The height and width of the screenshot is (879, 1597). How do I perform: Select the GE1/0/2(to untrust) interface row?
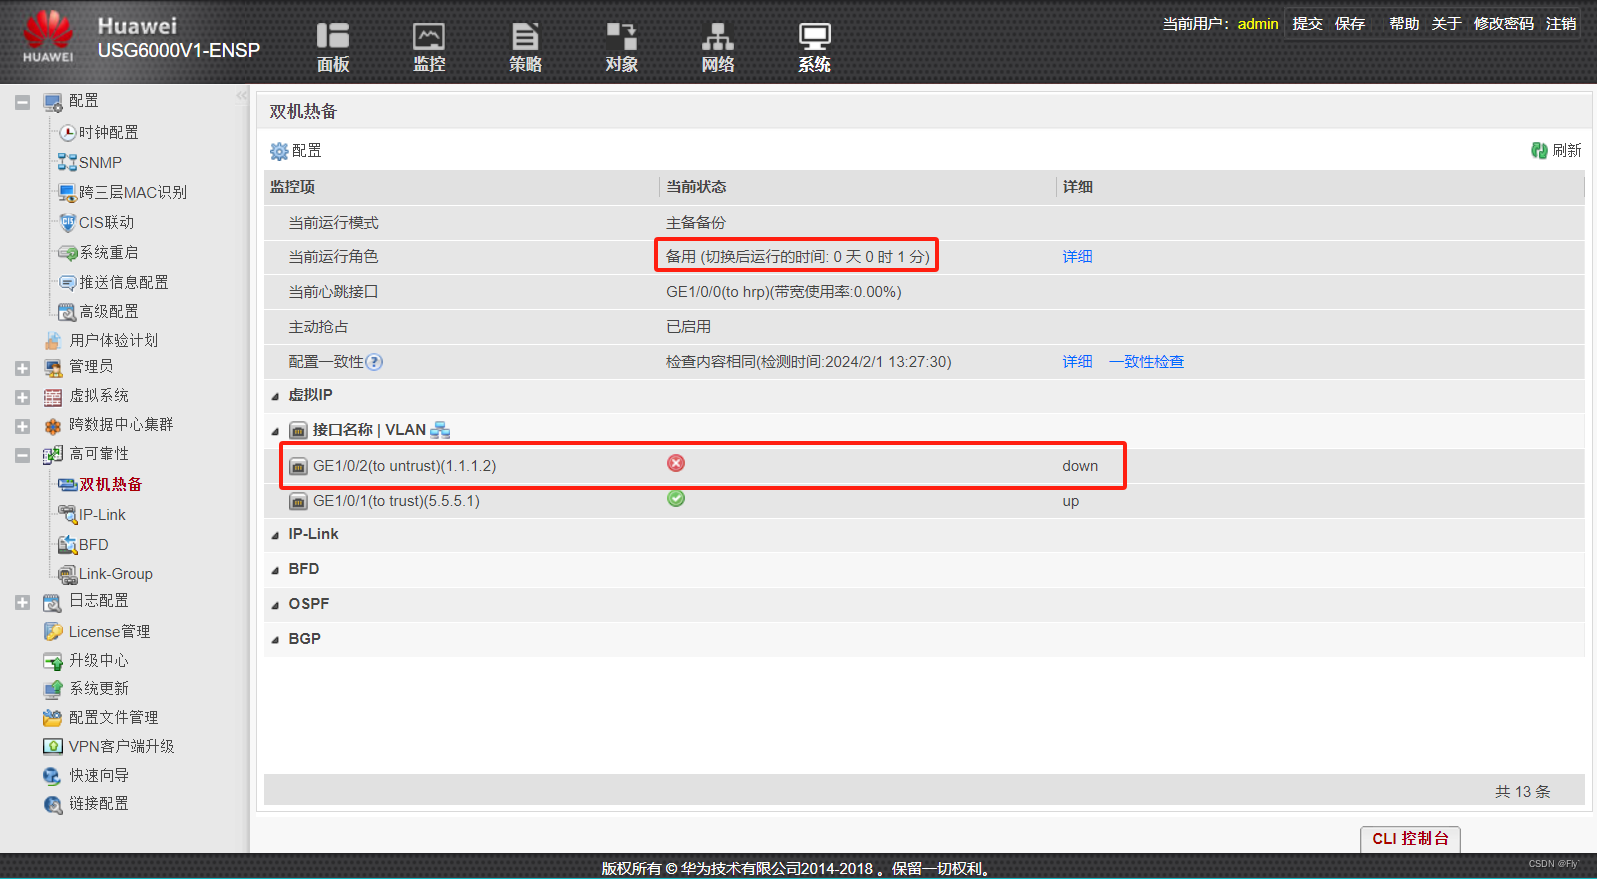(924, 466)
